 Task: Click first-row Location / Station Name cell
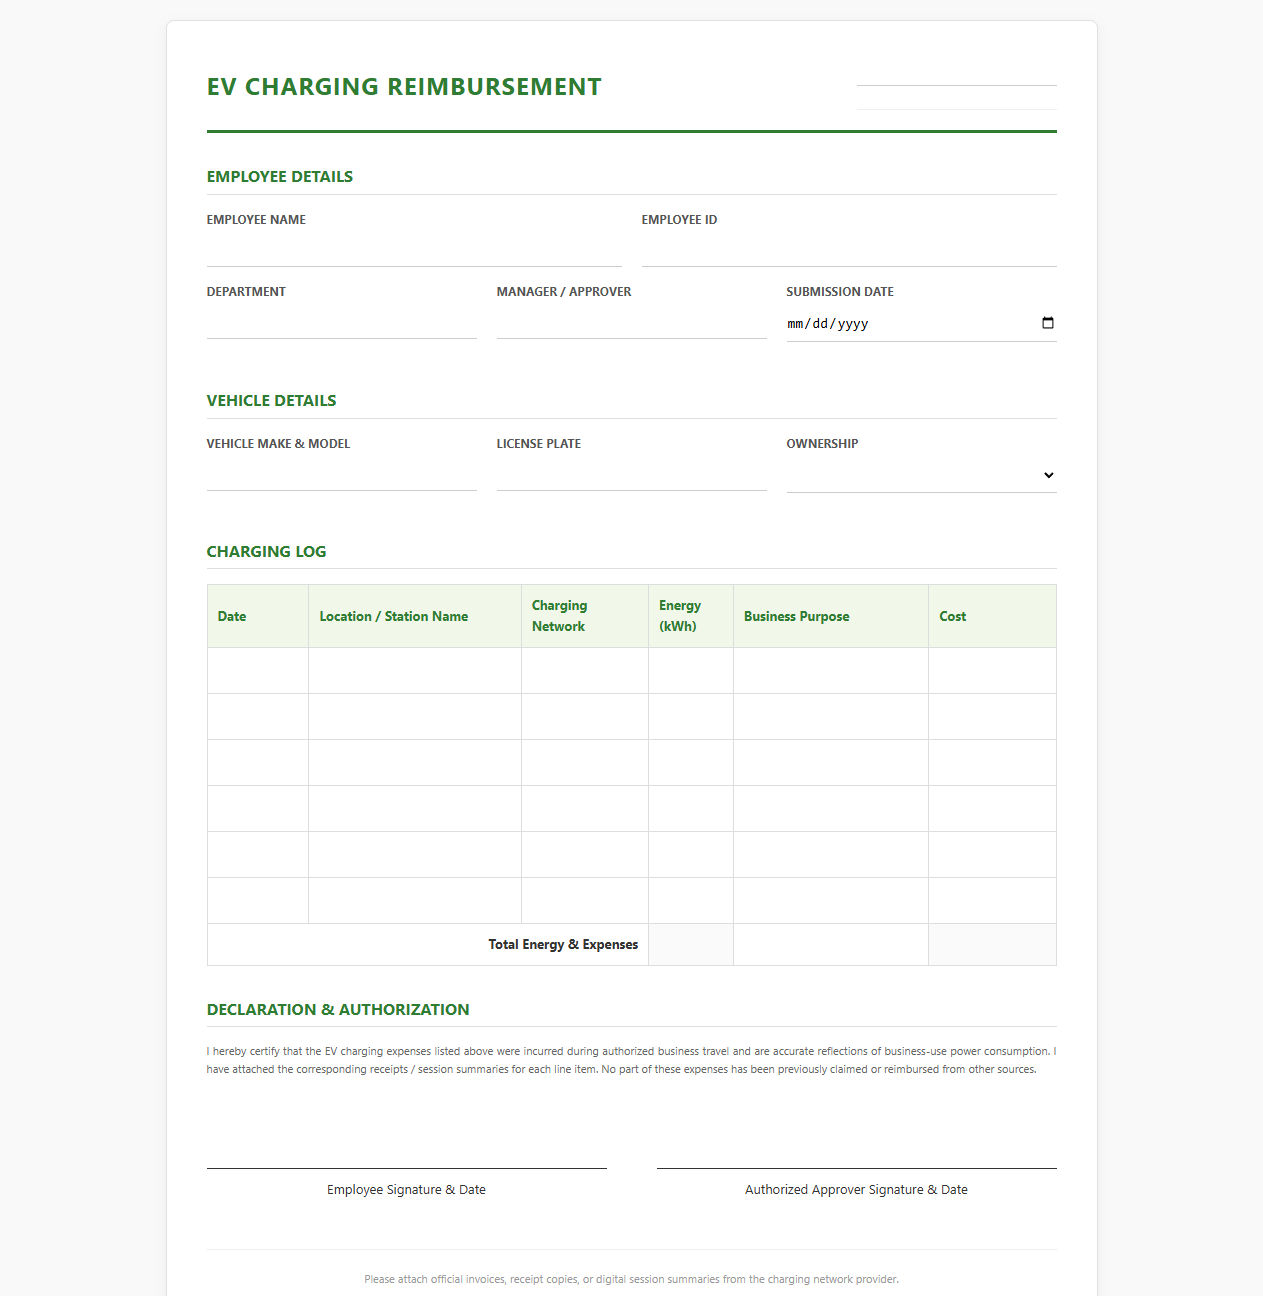point(415,671)
